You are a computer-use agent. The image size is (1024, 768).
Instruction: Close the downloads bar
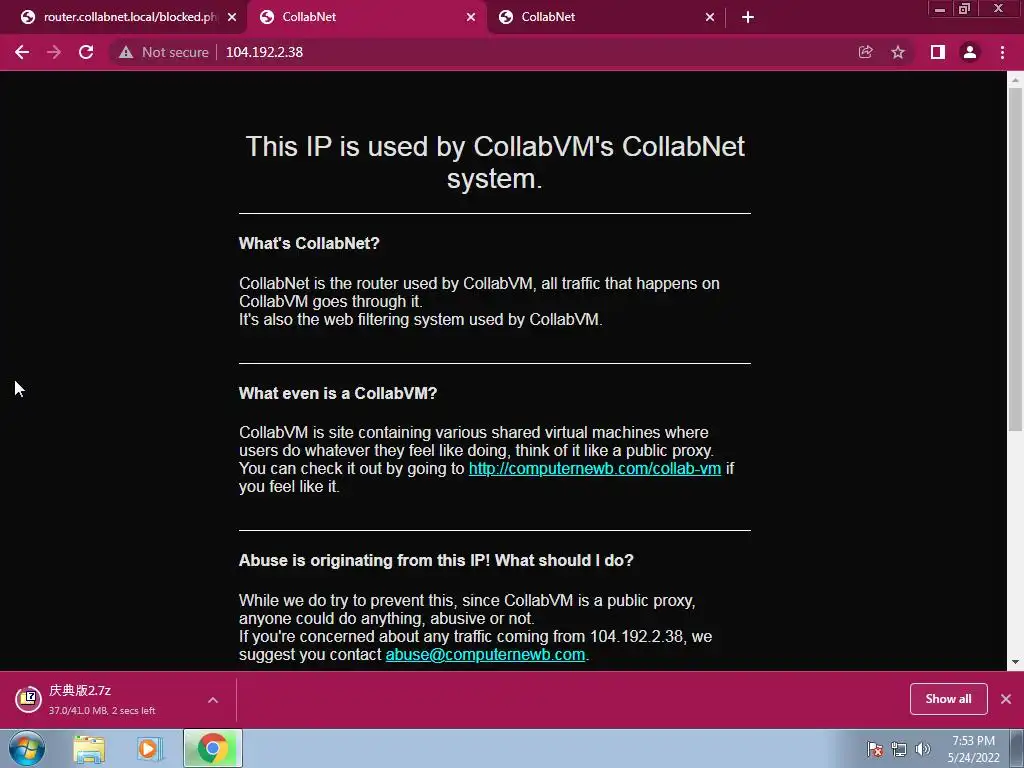pos(1006,699)
